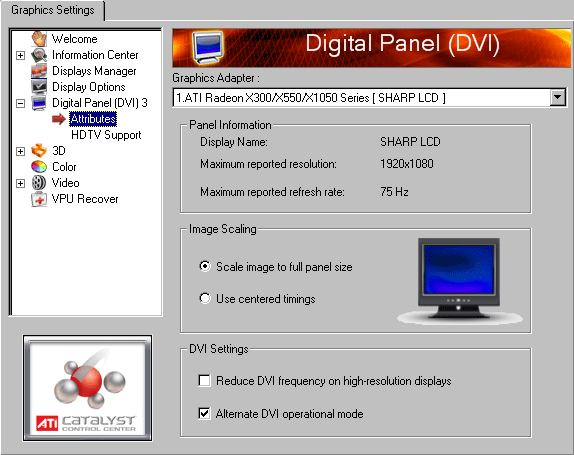This screenshot has height=455, width=574.
Task: Enable Reduce DVI frequency on high-resolution displays
Action: click(x=204, y=381)
